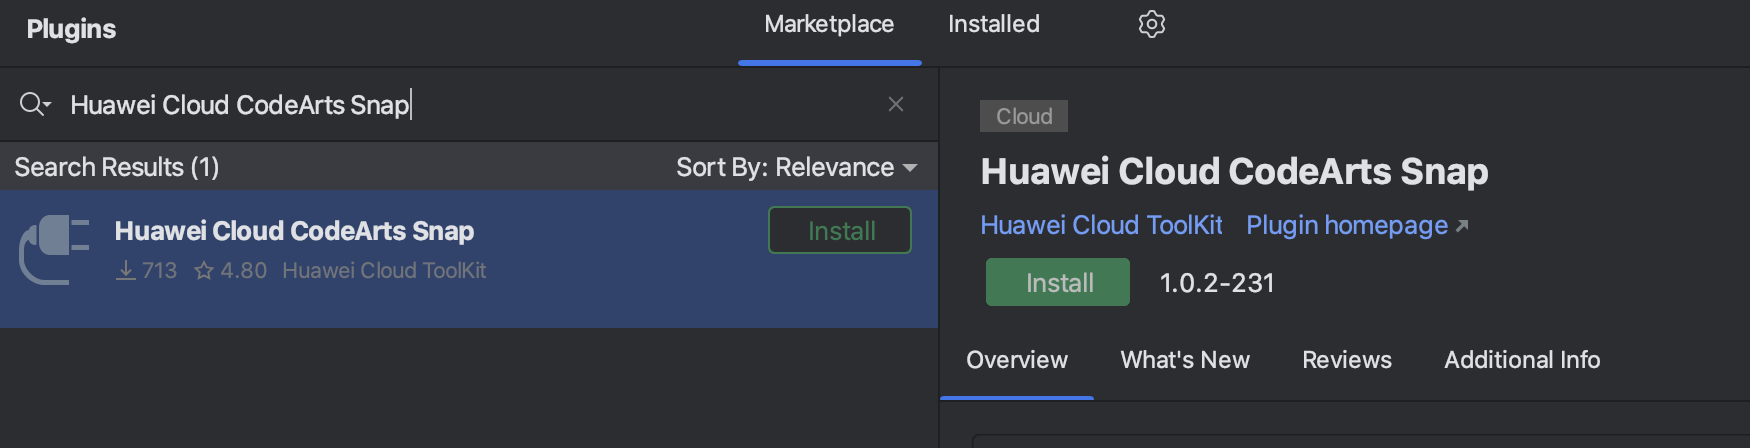
Task: Open the Huawei Cloud ToolKit vendor link
Action: (1101, 225)
